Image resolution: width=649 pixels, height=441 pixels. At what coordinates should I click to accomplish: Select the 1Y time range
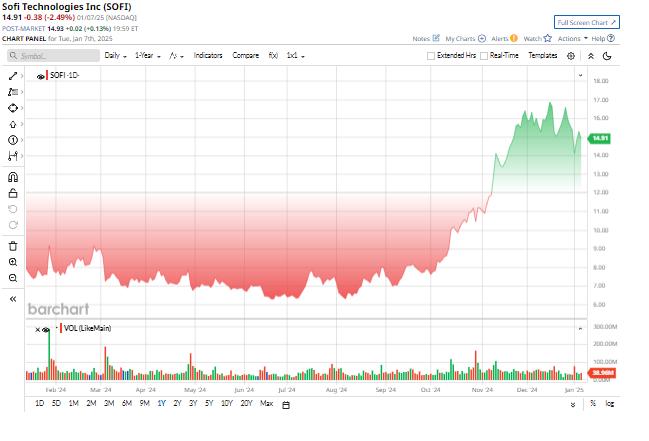[161, 403]
